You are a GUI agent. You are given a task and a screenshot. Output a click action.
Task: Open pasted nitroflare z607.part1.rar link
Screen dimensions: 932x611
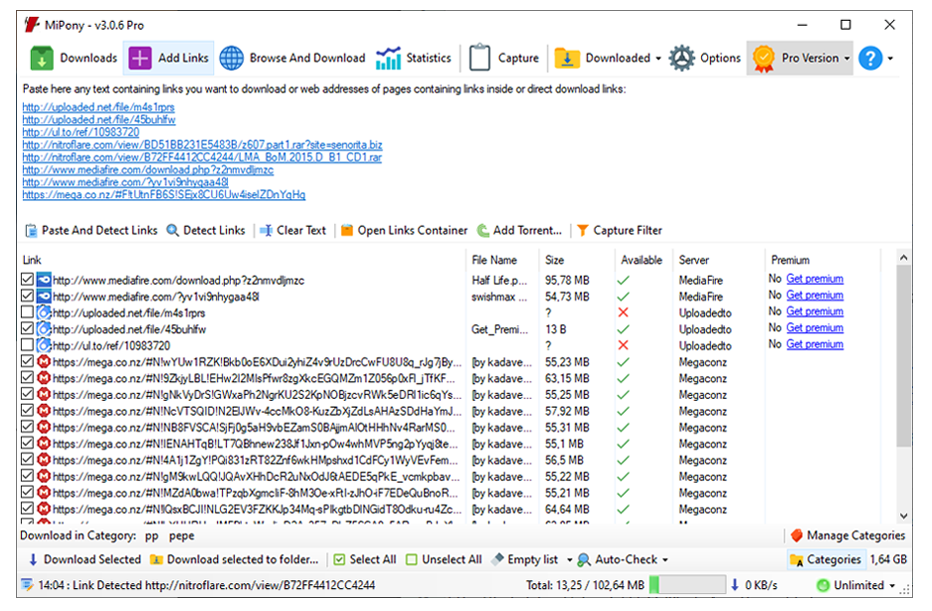pos(202,144)
